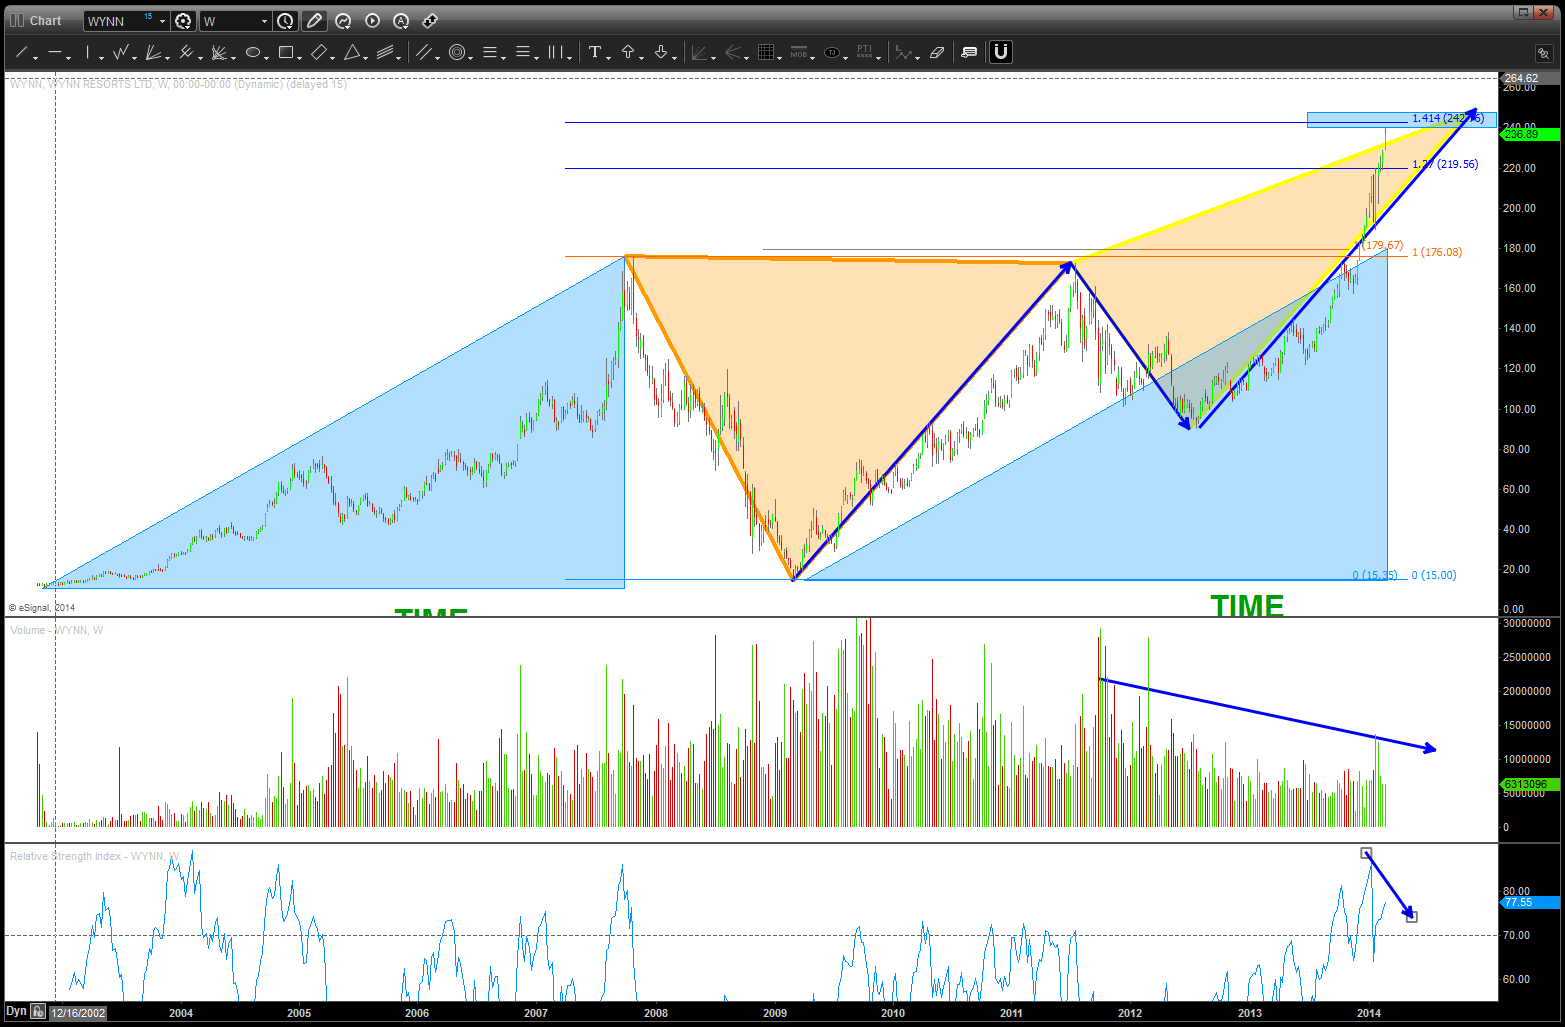This screenshot has height=1027, width=1565.
Task: Toggle the pencil drawing toolbar button
Action: tap(314, 21)
